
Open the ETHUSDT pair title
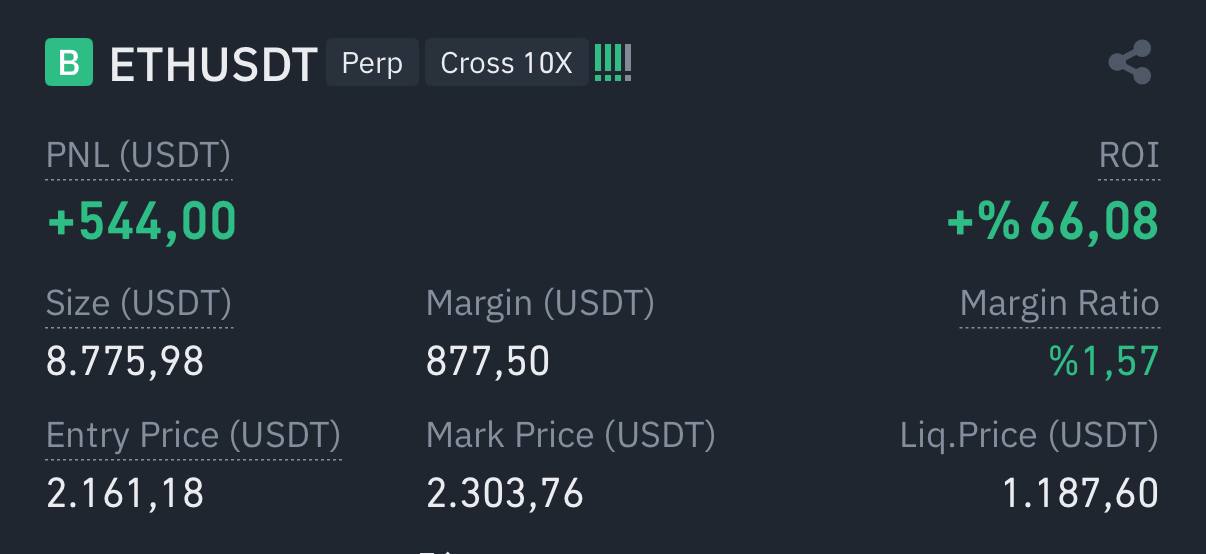tap(213, 64)
